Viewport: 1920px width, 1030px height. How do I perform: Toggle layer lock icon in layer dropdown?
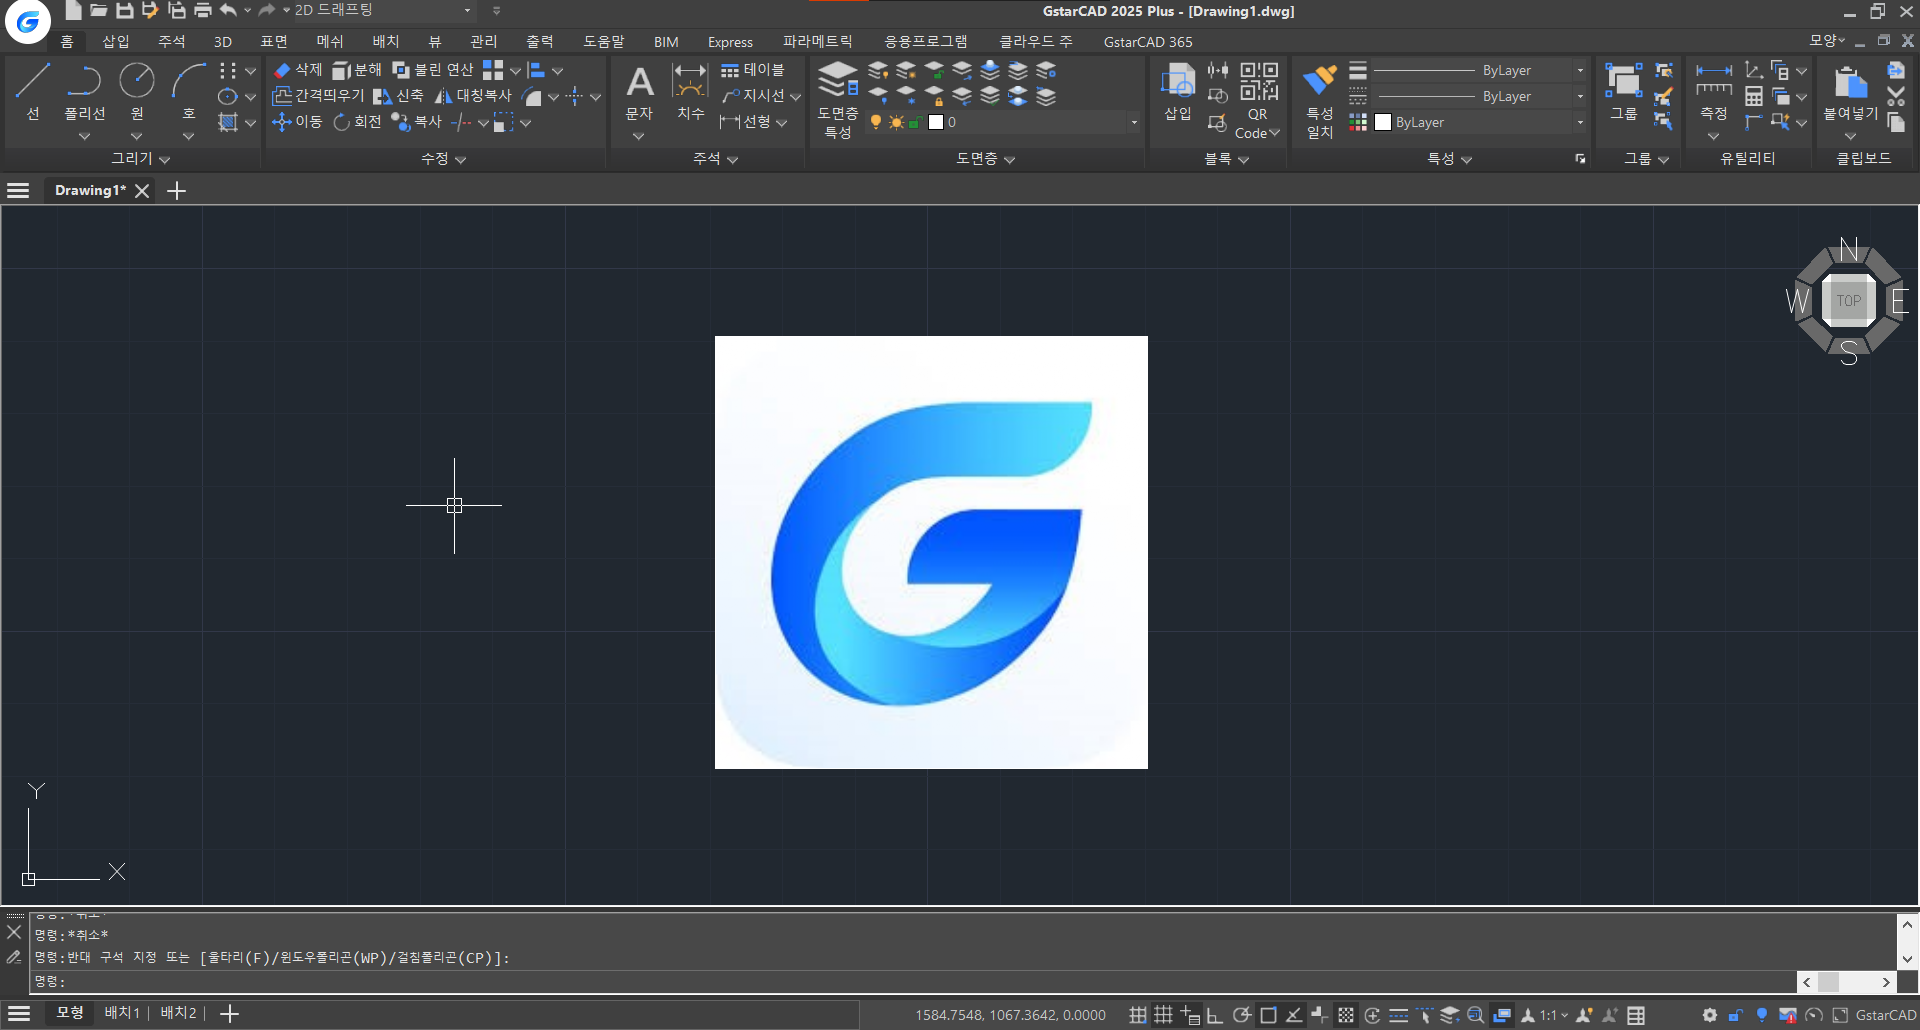click(915, 122)
